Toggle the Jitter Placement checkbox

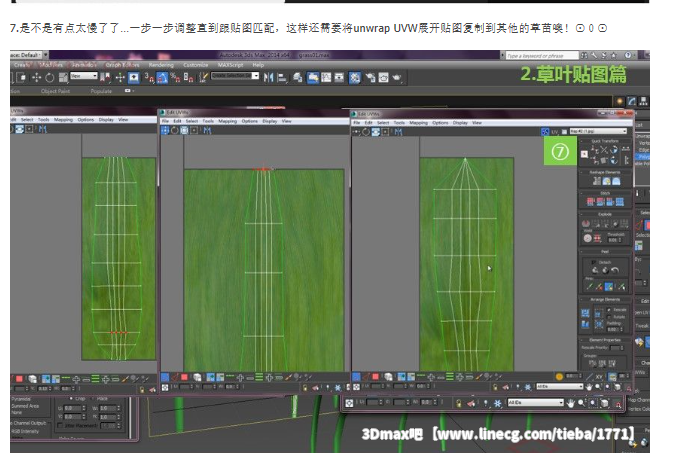point(60,425)
